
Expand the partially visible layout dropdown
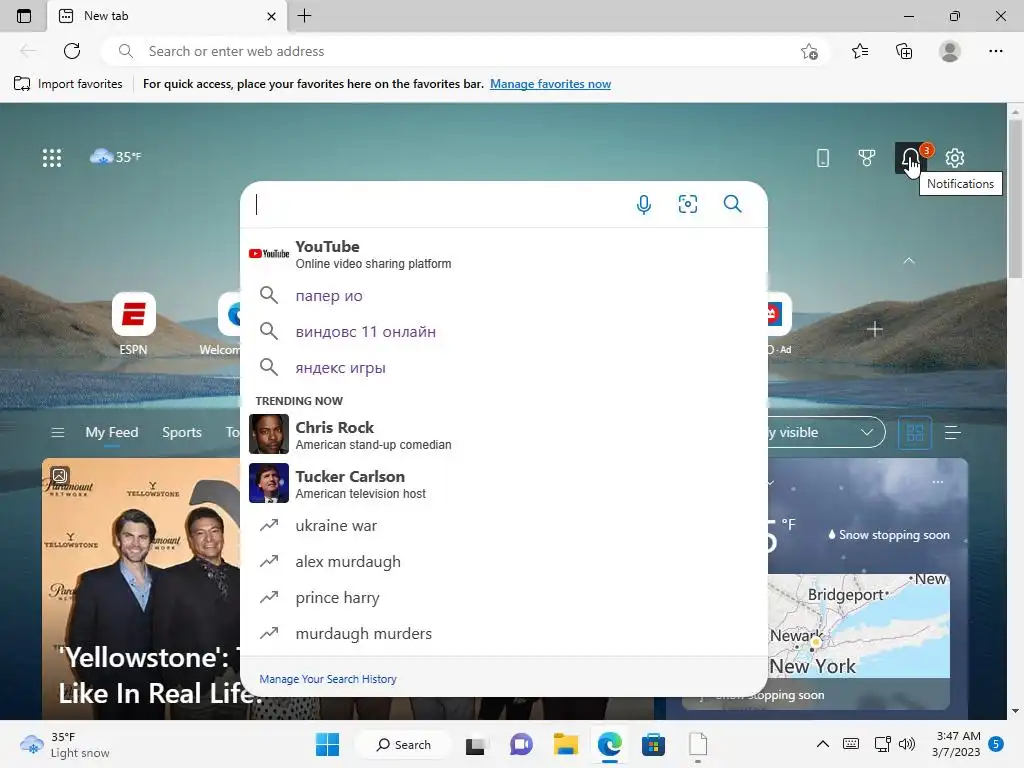tap(827, 432)
